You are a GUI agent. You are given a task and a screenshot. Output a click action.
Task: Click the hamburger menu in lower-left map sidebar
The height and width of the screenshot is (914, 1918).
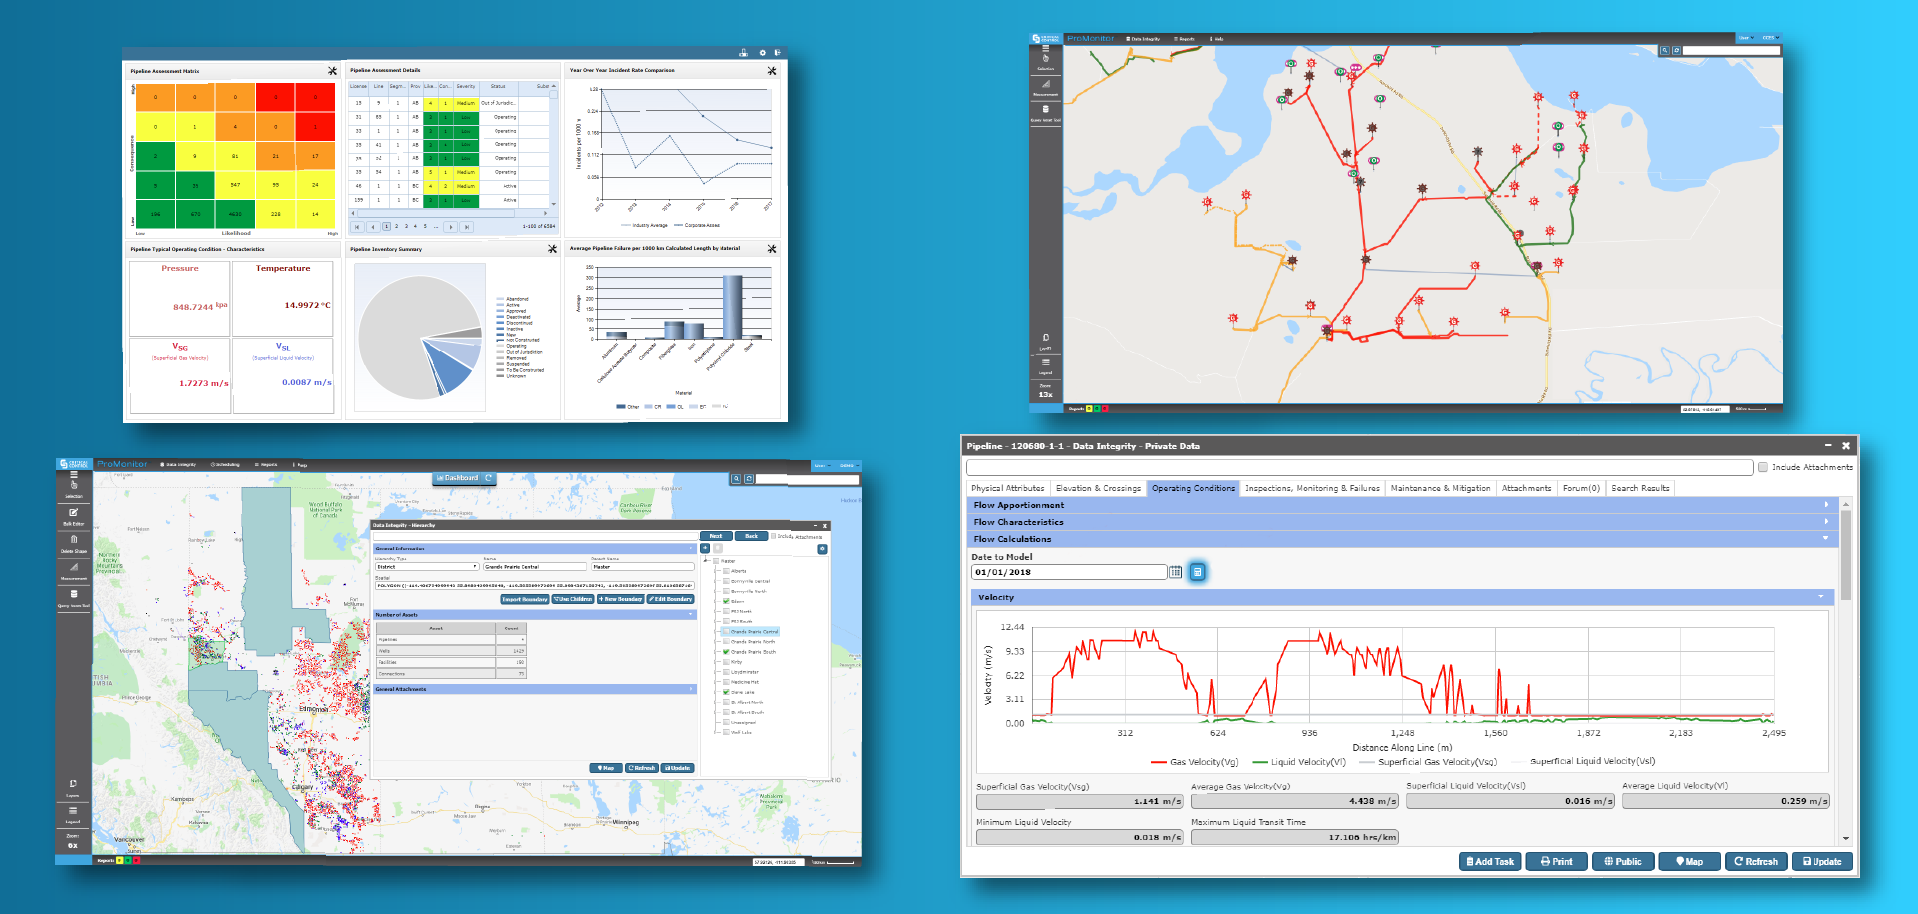tap(74, 476)
